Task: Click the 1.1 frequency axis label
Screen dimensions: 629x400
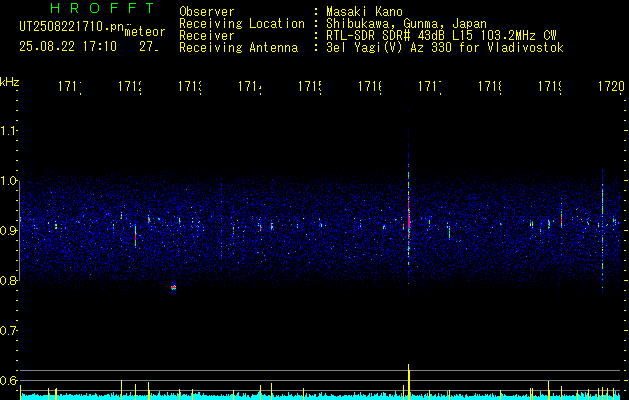Action: pyautogui.click(x=8, y=130)
